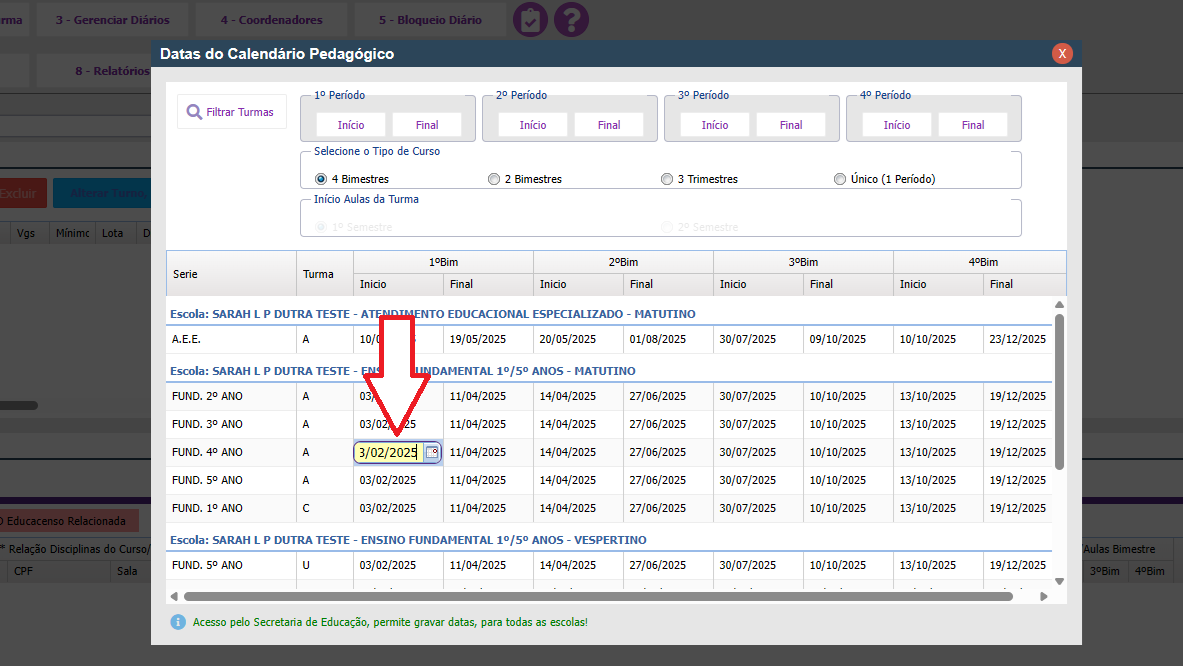The height and width of the screenshot is (666, 1183).
Task: Switch to the 4 - Coordenadores tab
Action: click(271, 20)
